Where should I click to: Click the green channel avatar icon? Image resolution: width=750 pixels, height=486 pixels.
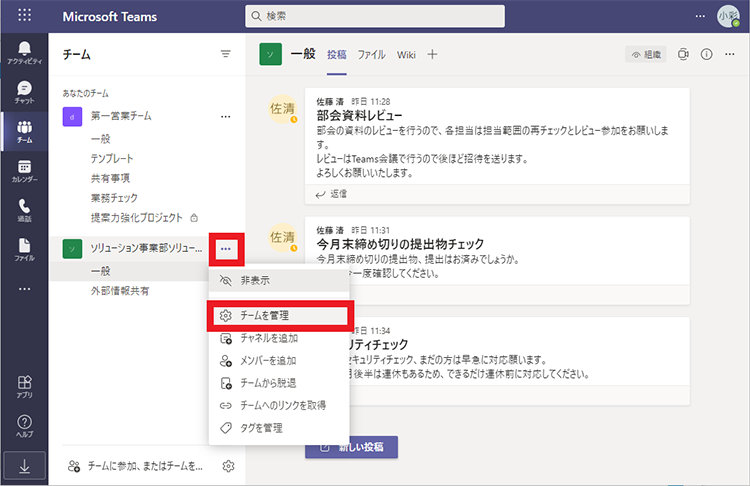click(x=271, y=55)
